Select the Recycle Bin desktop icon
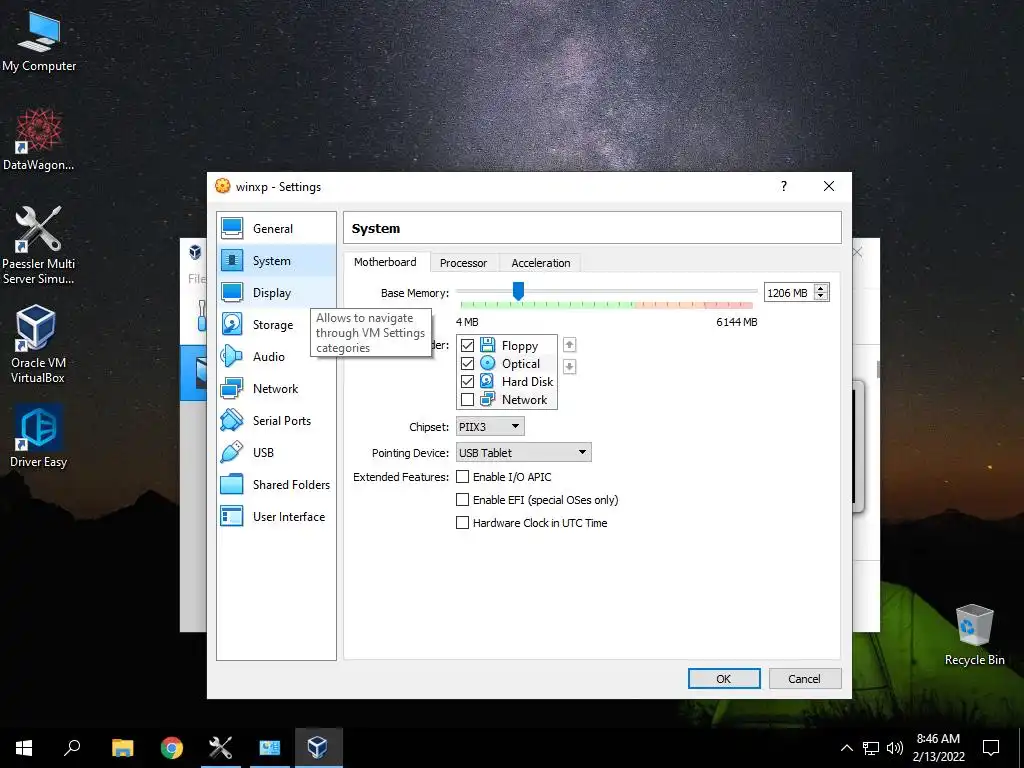The height and width of the screenshot is (768, 1024). [x=974, y=635]
